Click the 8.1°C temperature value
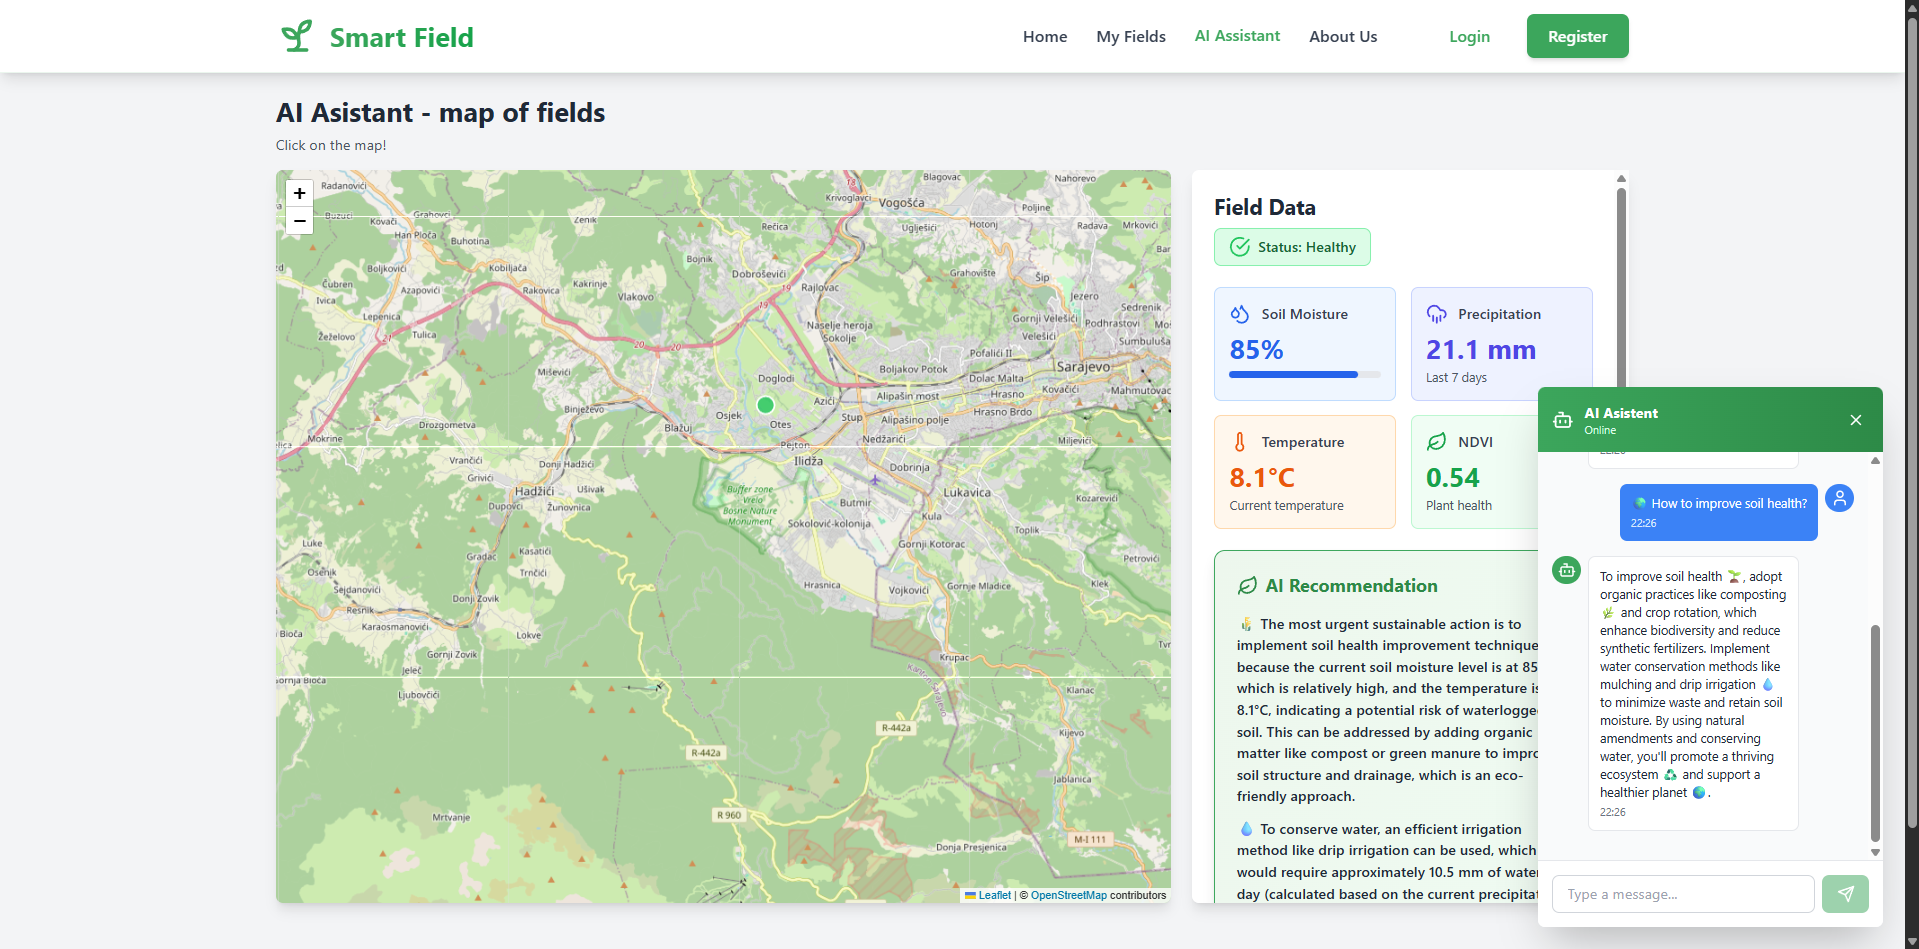The width and height of the screenshot is (1919, 949). 1262,478
